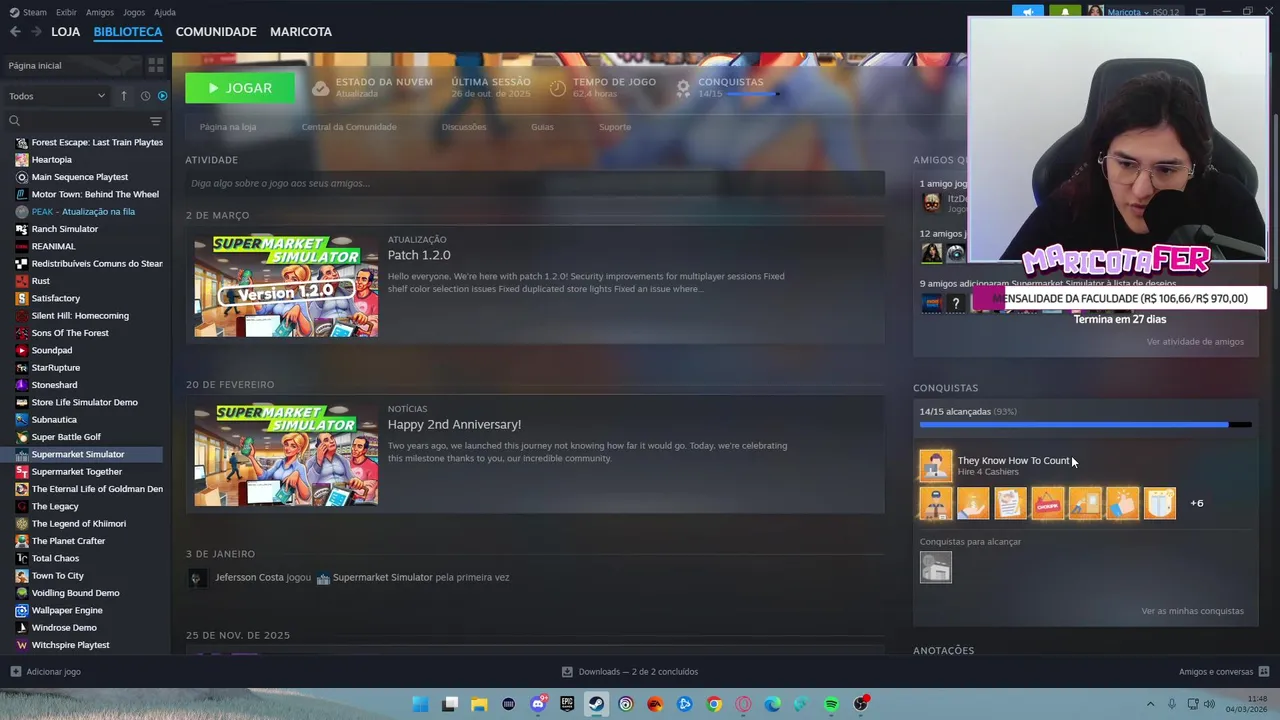The width and height of the screenshot is (1280, 720).
Task: Open Epic Games Launcher from taskbar
Action: pos(567,704)
